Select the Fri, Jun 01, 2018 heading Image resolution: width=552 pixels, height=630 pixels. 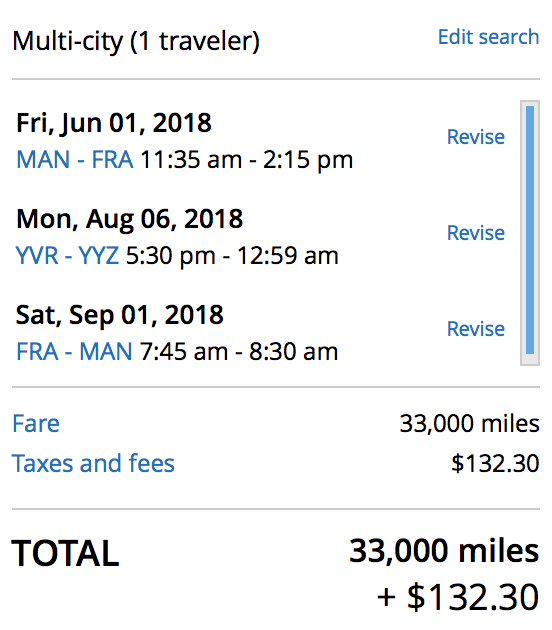114,123
